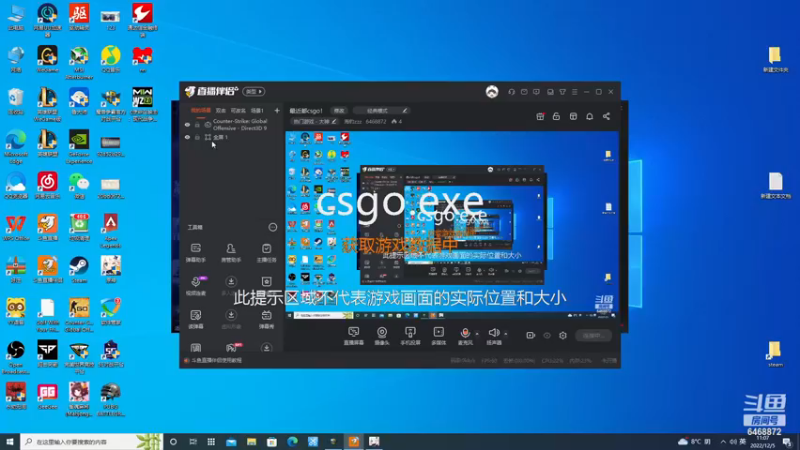Open the Task View taskbar button
Screen dimensions: 800x450
[x=193, y=441]
